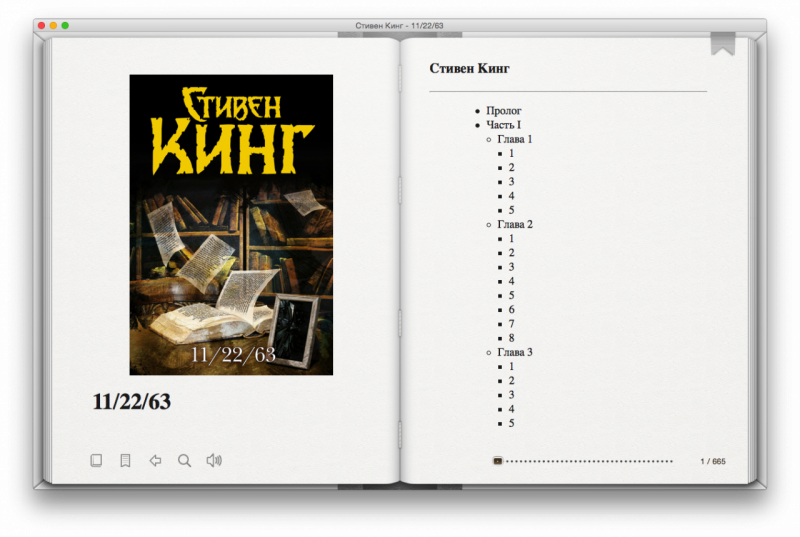Image resolution: width=800 pixels, height=537 pixels.
Task: Click the window title Стивен Кинг - 11/22/63
Action: [x=399, y=25]
